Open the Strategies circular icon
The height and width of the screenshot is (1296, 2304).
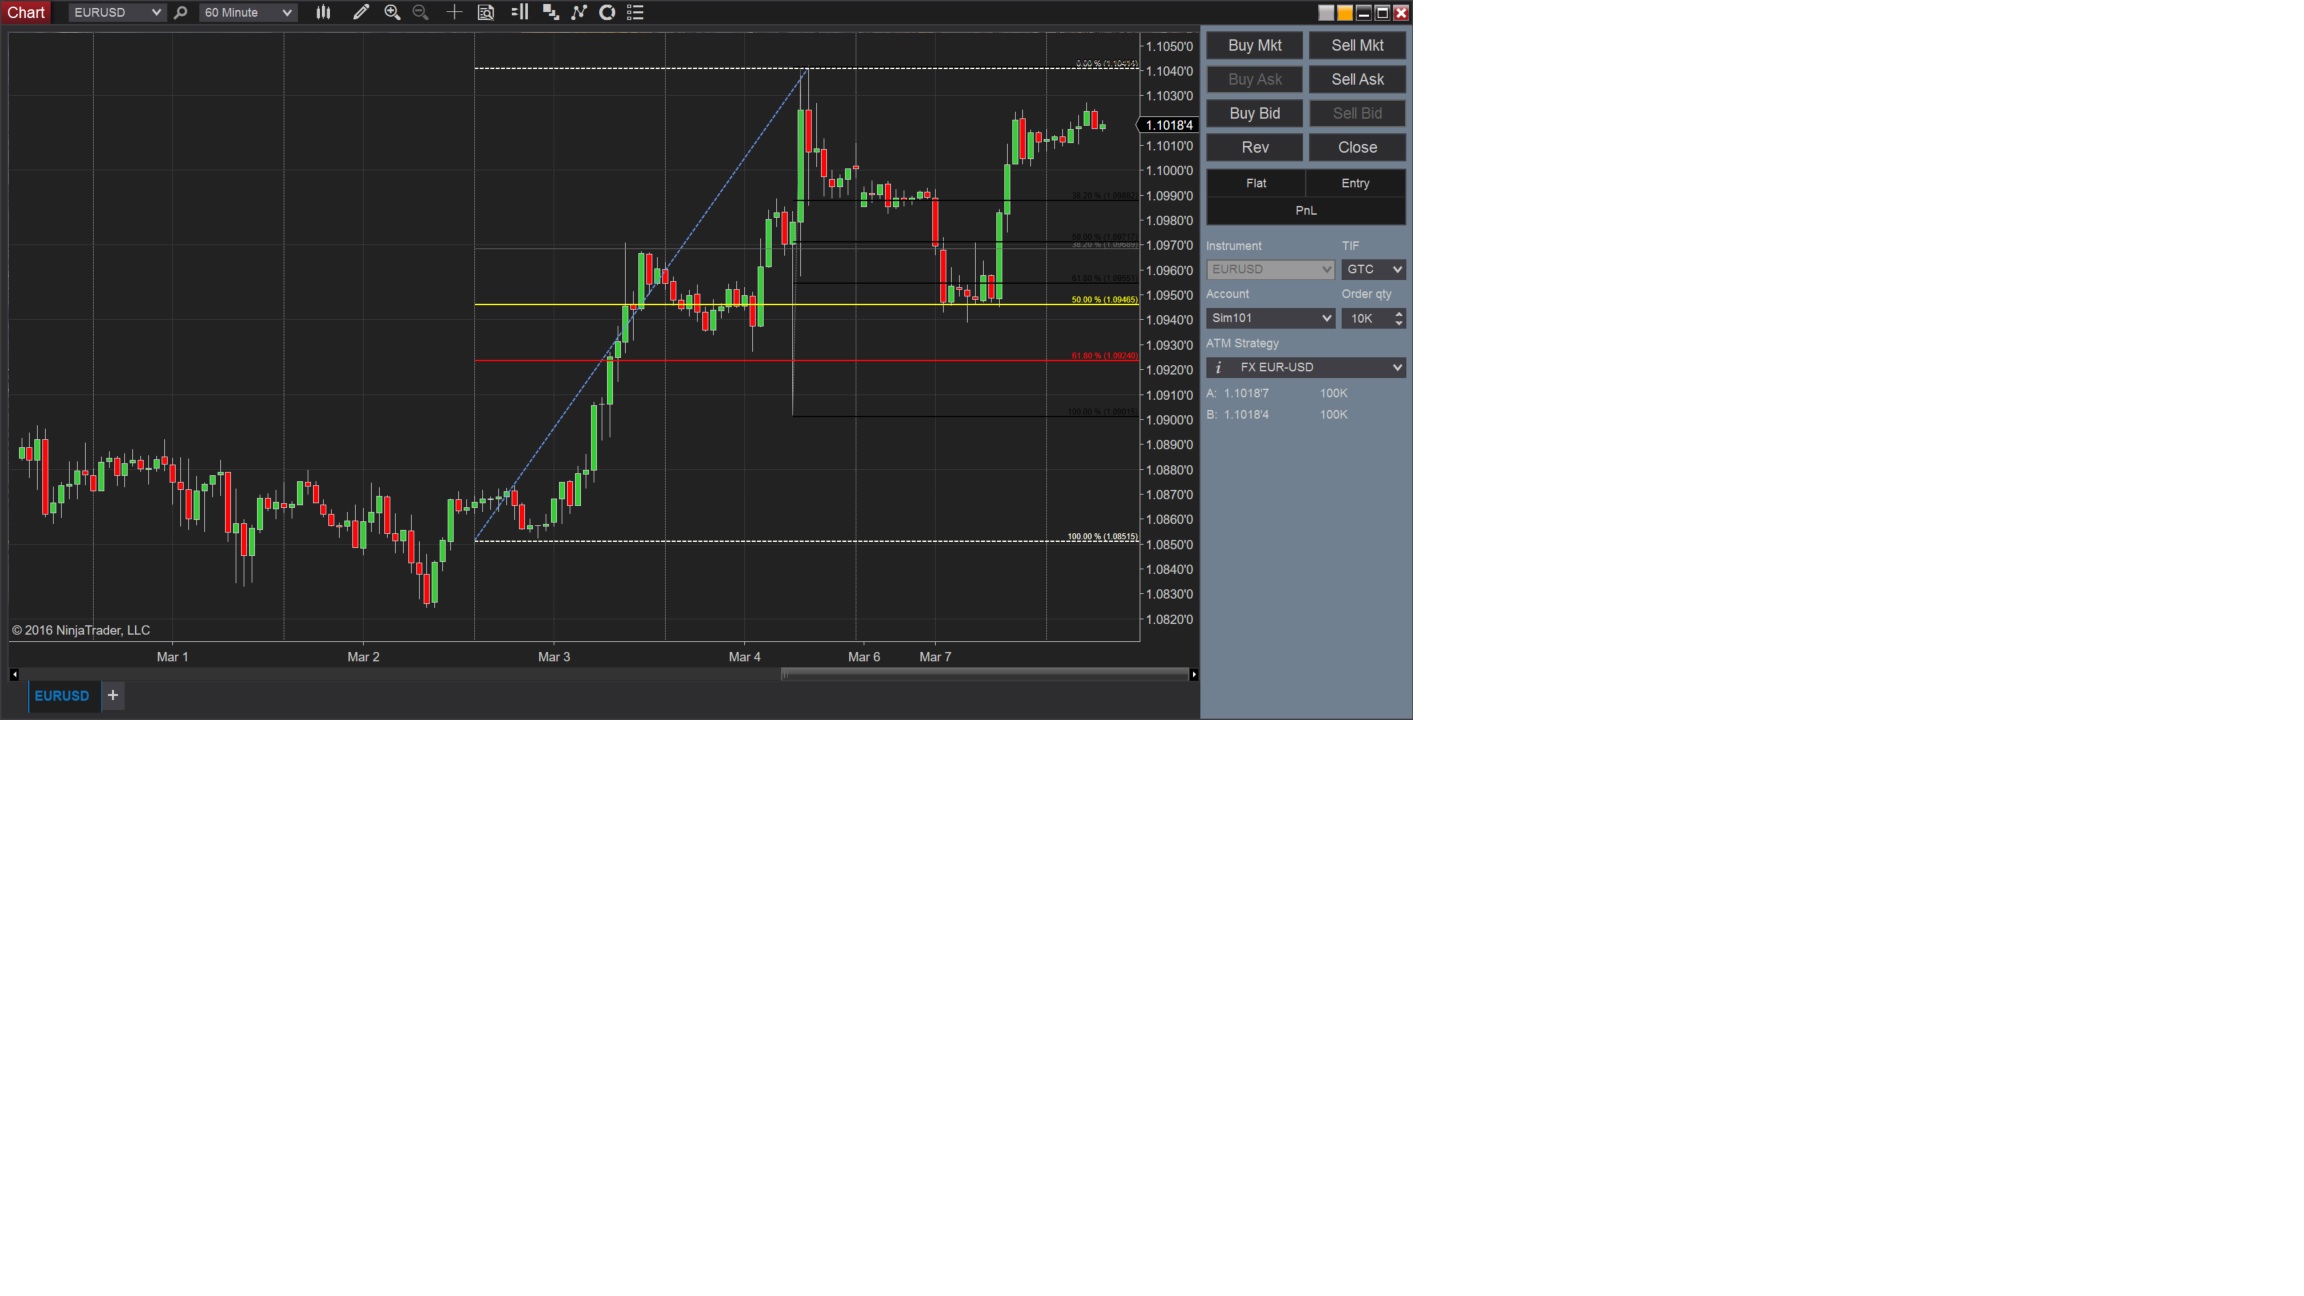(607, 12)
